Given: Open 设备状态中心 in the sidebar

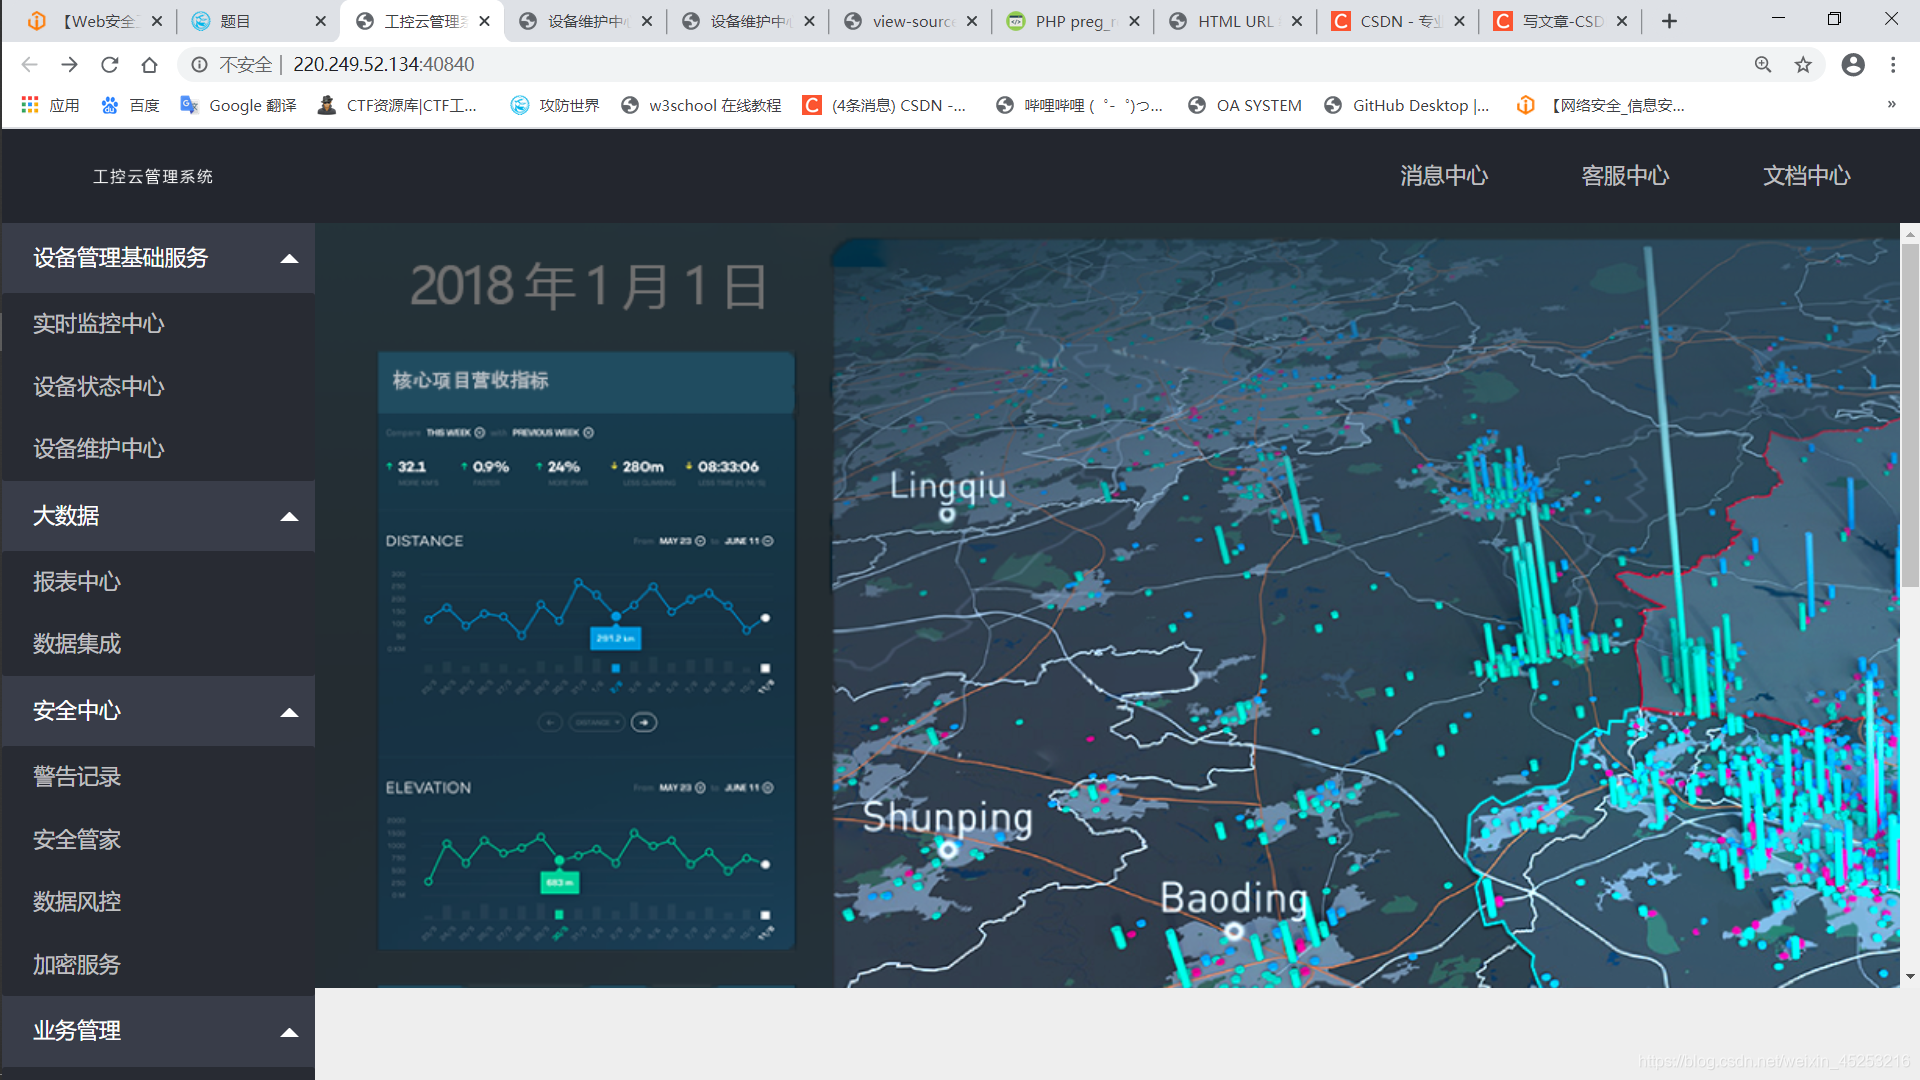Looking at the screenshot, I should pyautogui.click(x=98, y=387).
